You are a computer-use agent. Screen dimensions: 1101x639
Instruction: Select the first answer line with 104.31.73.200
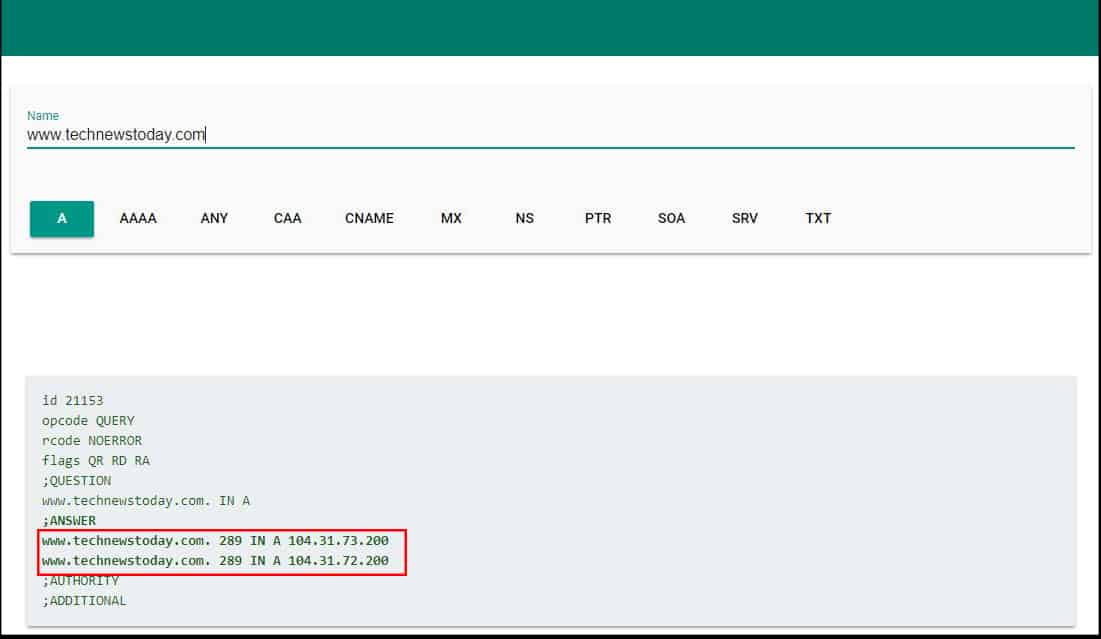coord(215,540)
